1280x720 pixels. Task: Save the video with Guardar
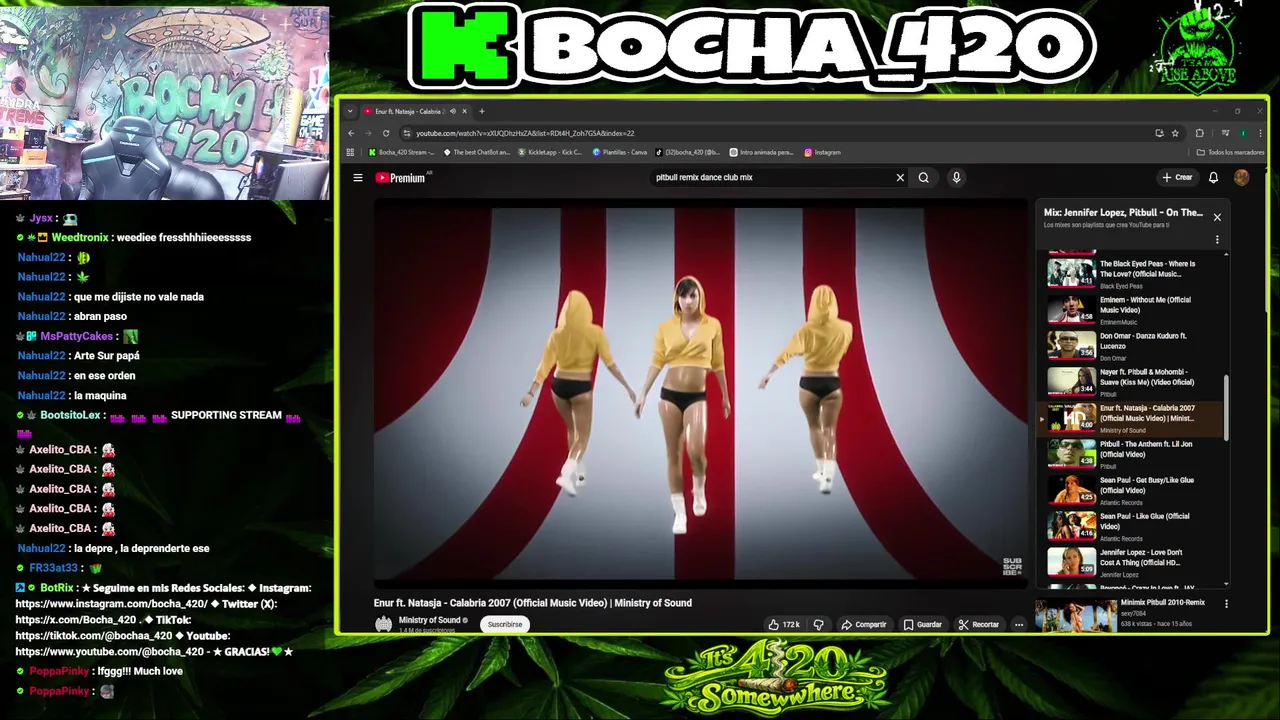[923, 624]
